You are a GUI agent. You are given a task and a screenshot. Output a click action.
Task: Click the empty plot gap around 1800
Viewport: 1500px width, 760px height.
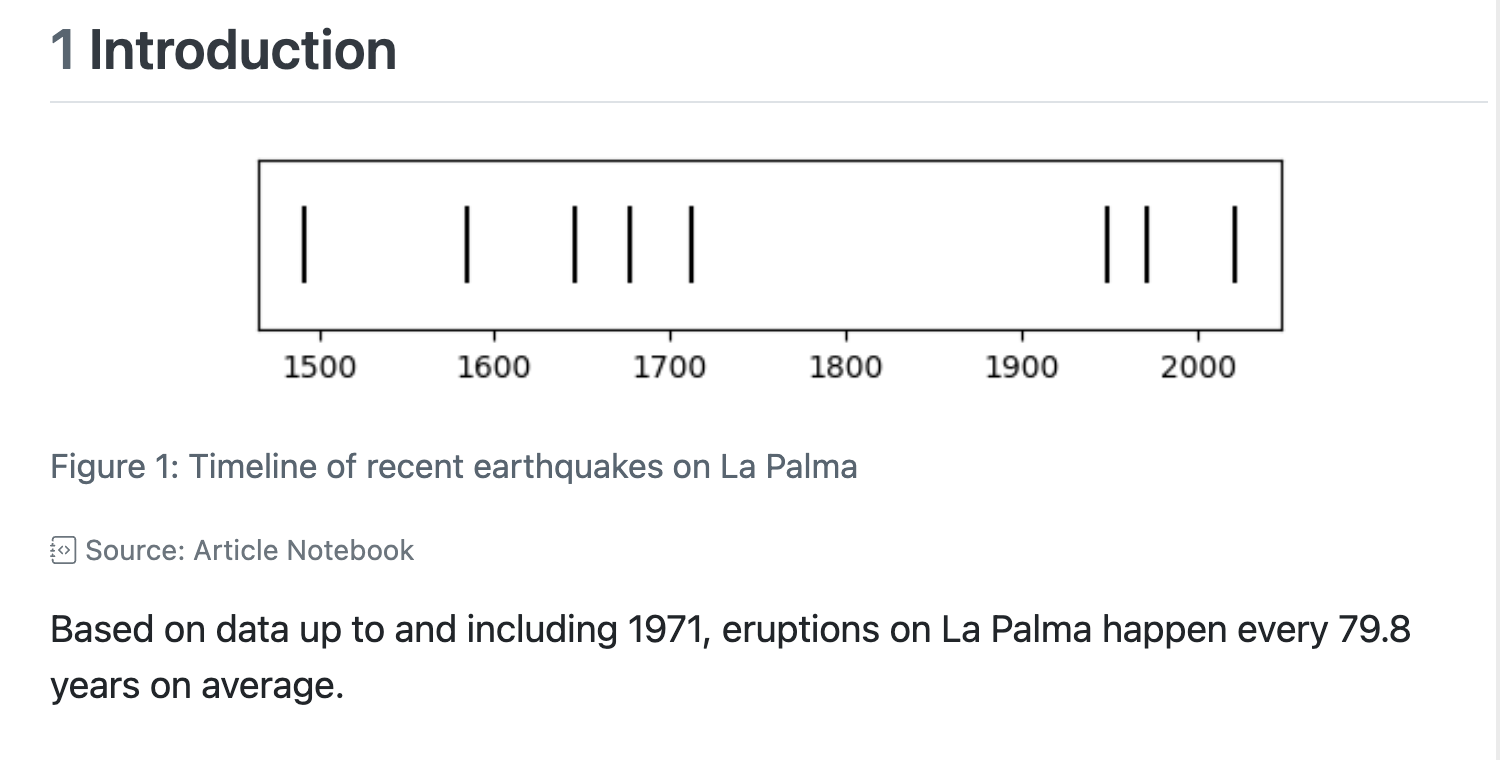coord(880,244)
